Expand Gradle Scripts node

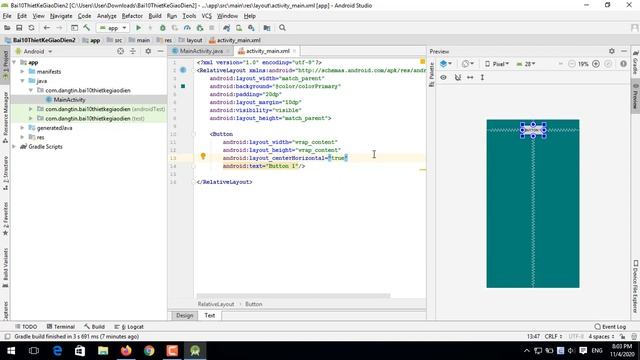click(14, 147)
